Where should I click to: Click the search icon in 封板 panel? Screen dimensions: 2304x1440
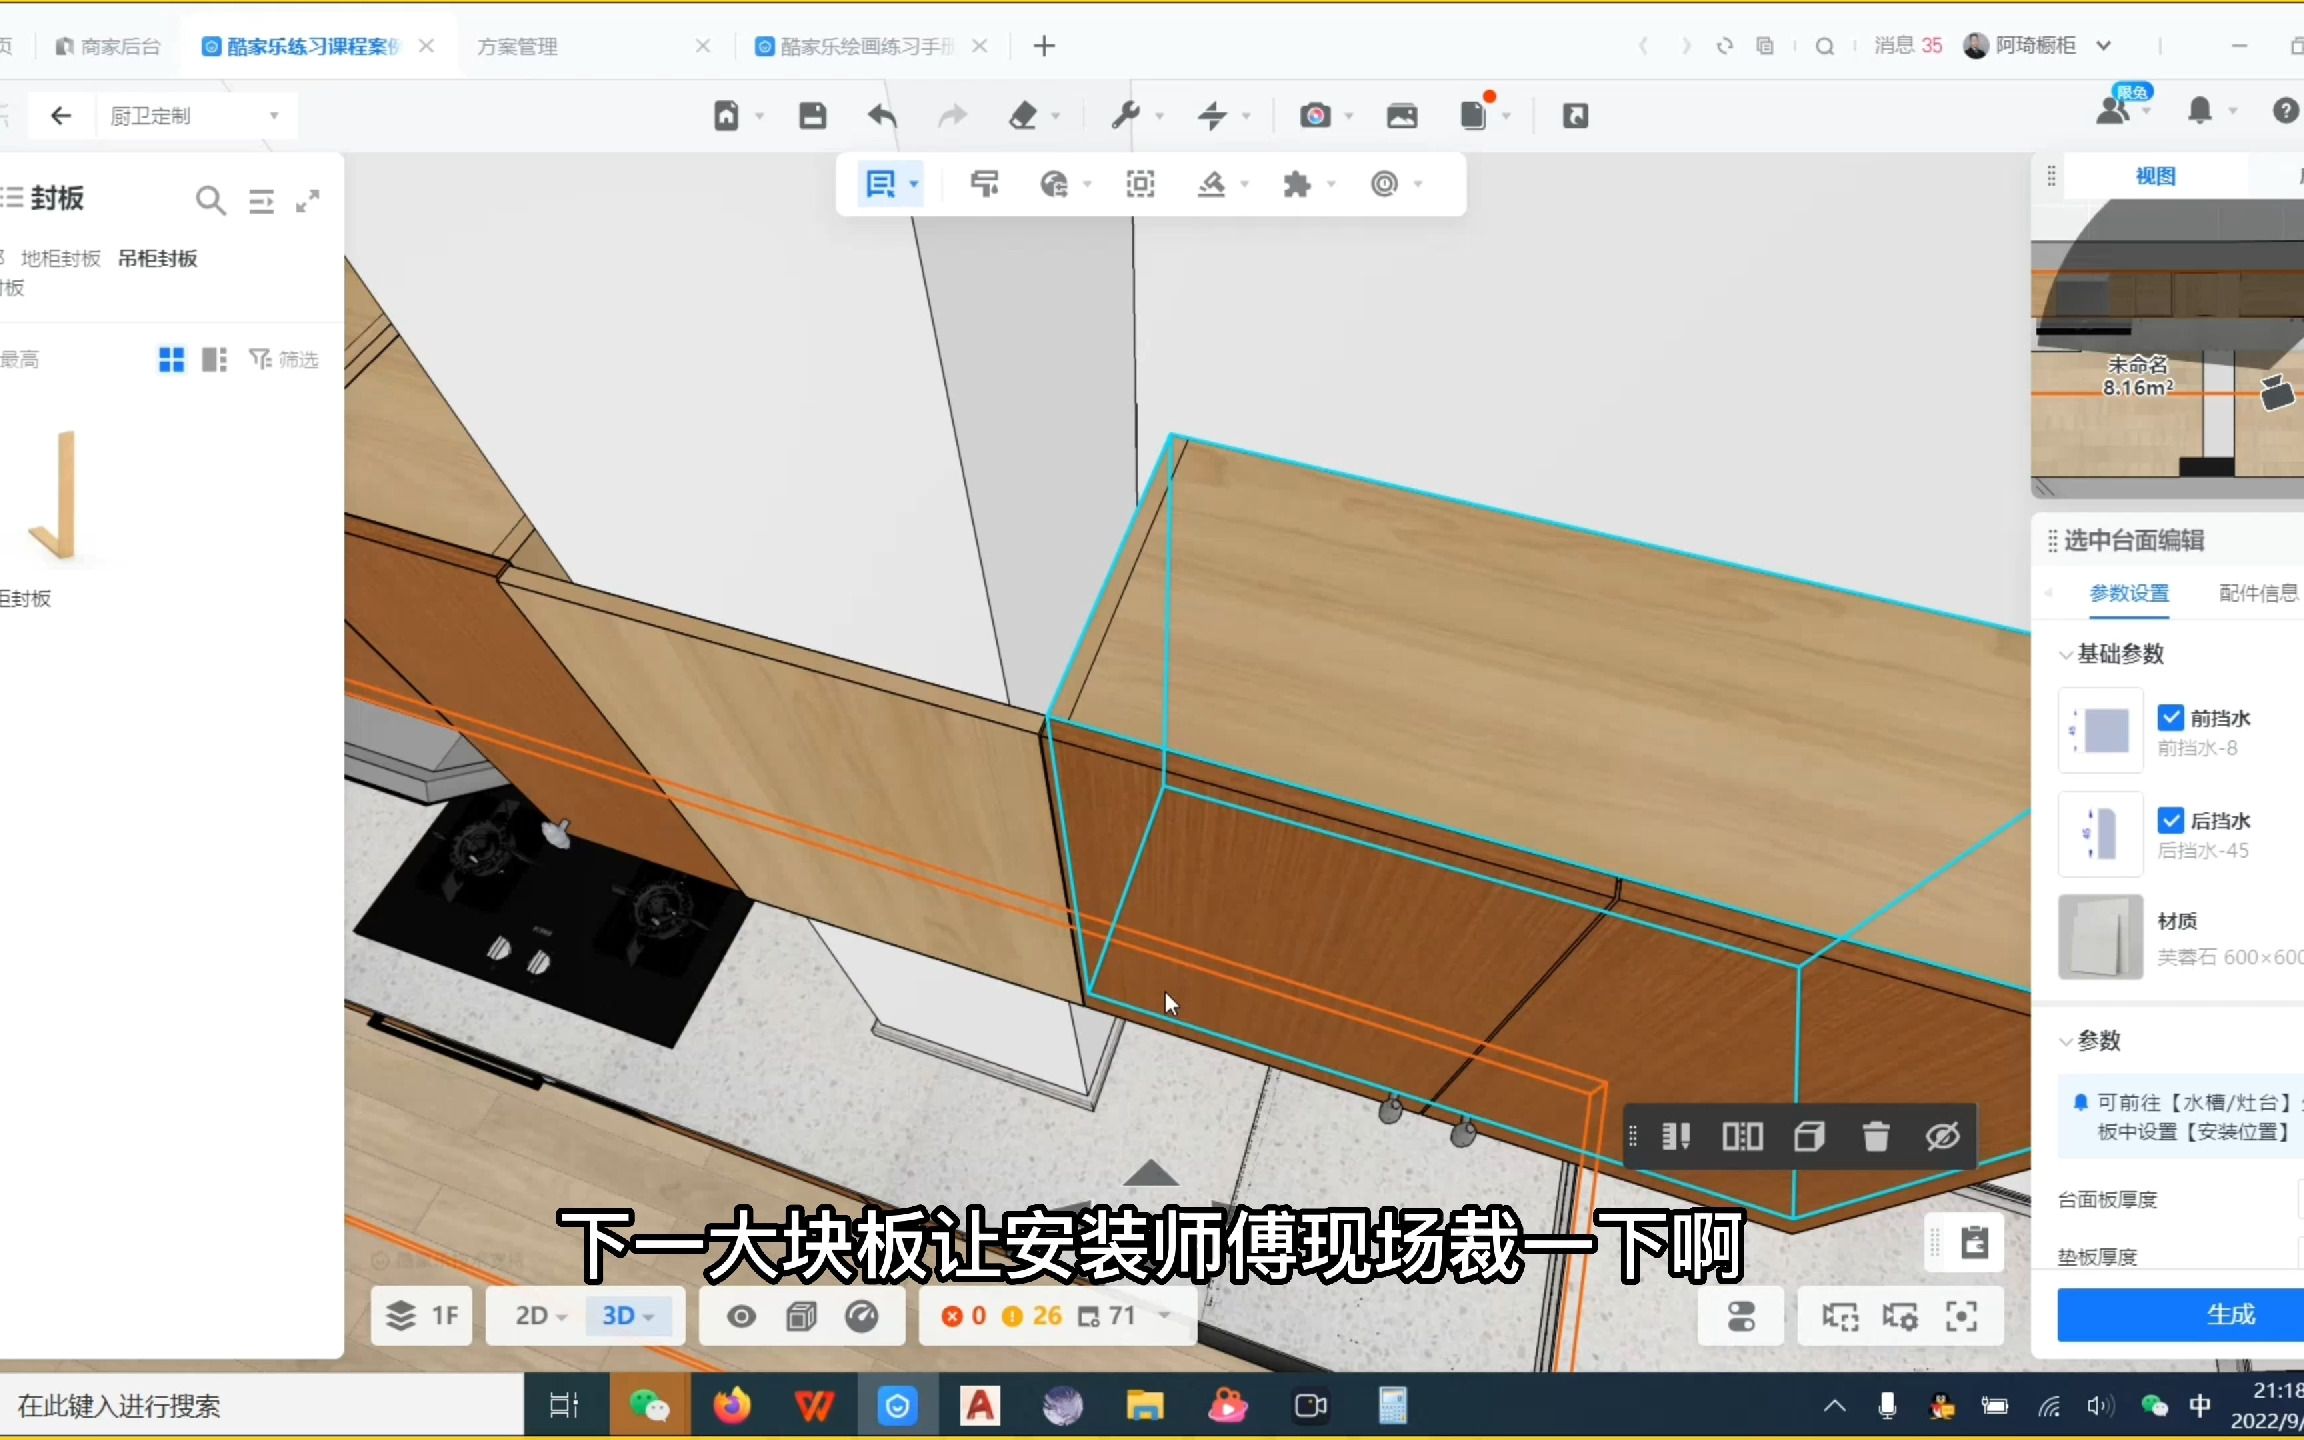click(x=210, y=201)
